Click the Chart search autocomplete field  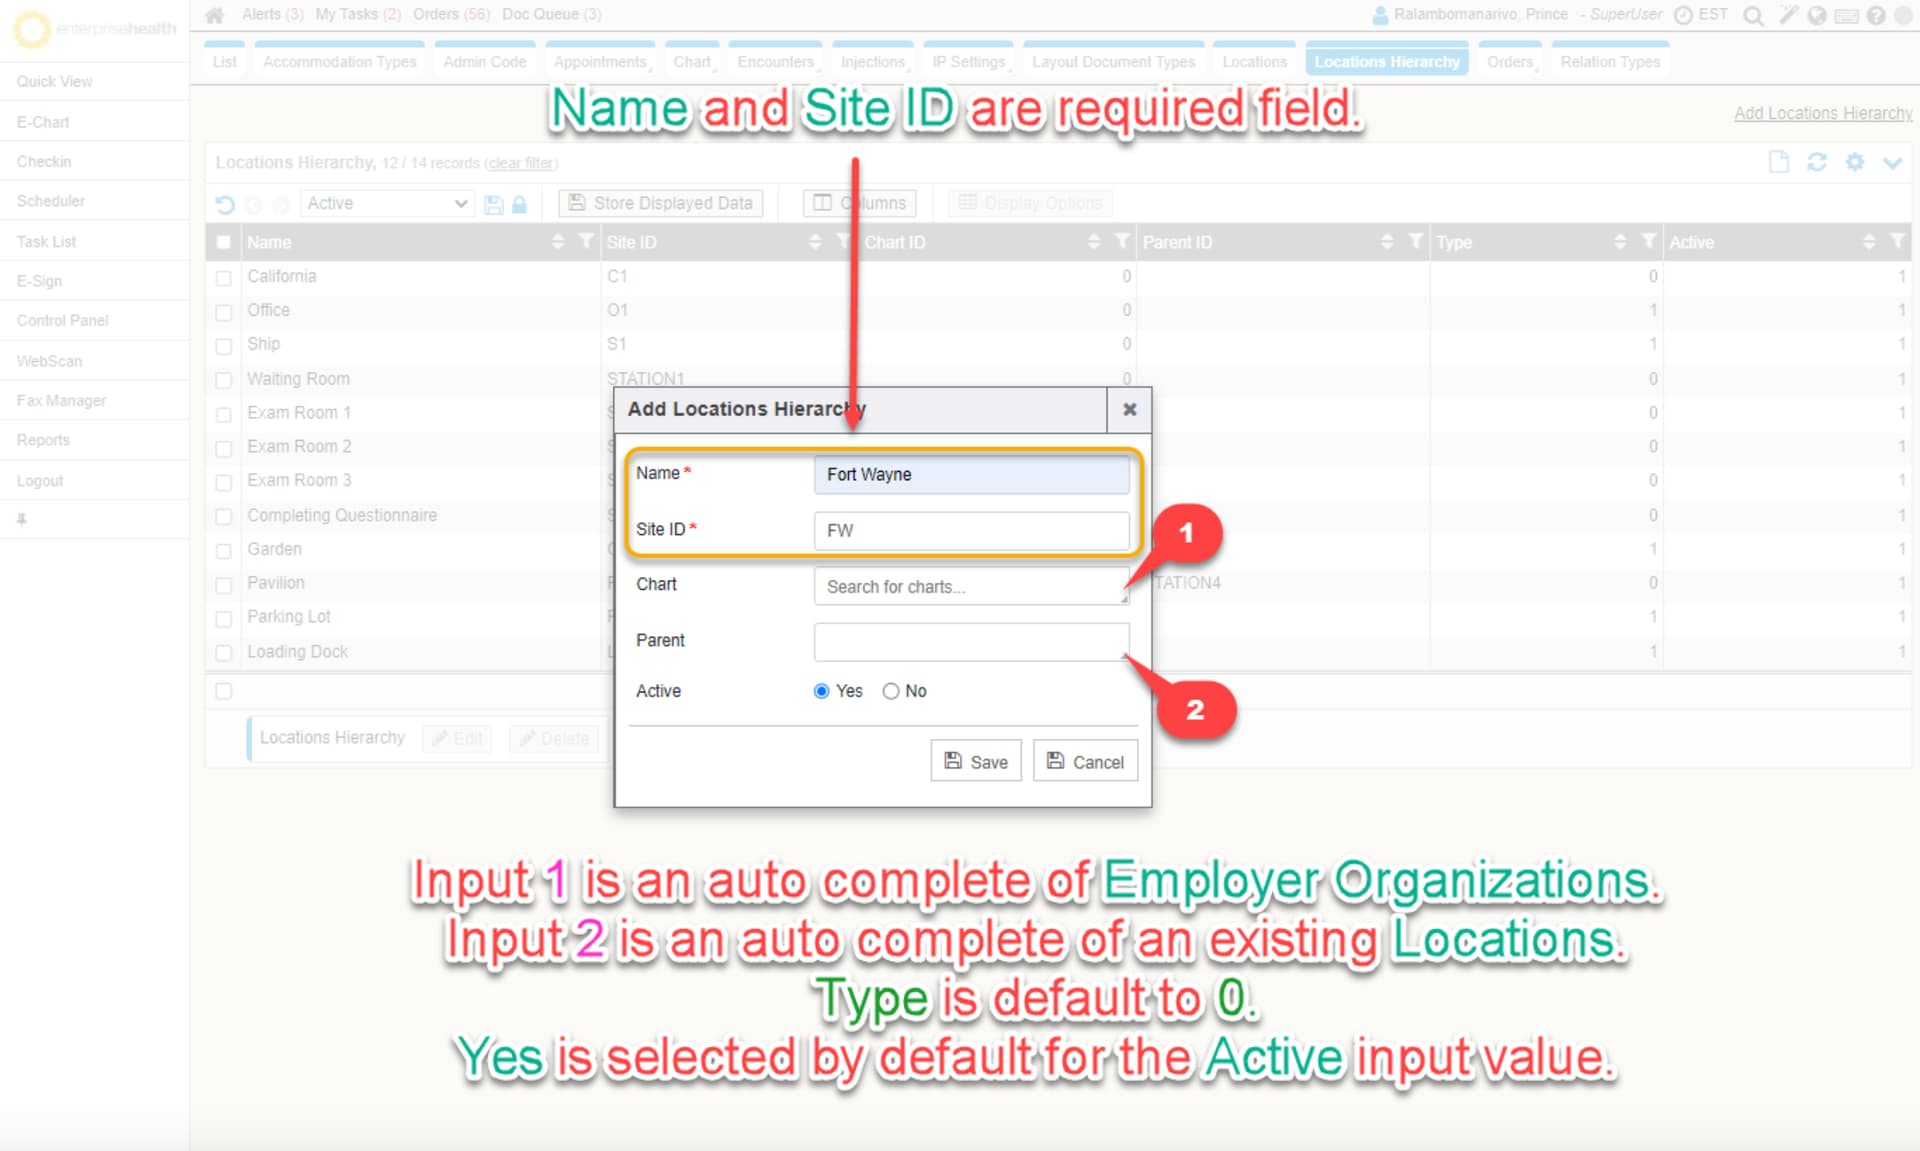coord(970,587)
